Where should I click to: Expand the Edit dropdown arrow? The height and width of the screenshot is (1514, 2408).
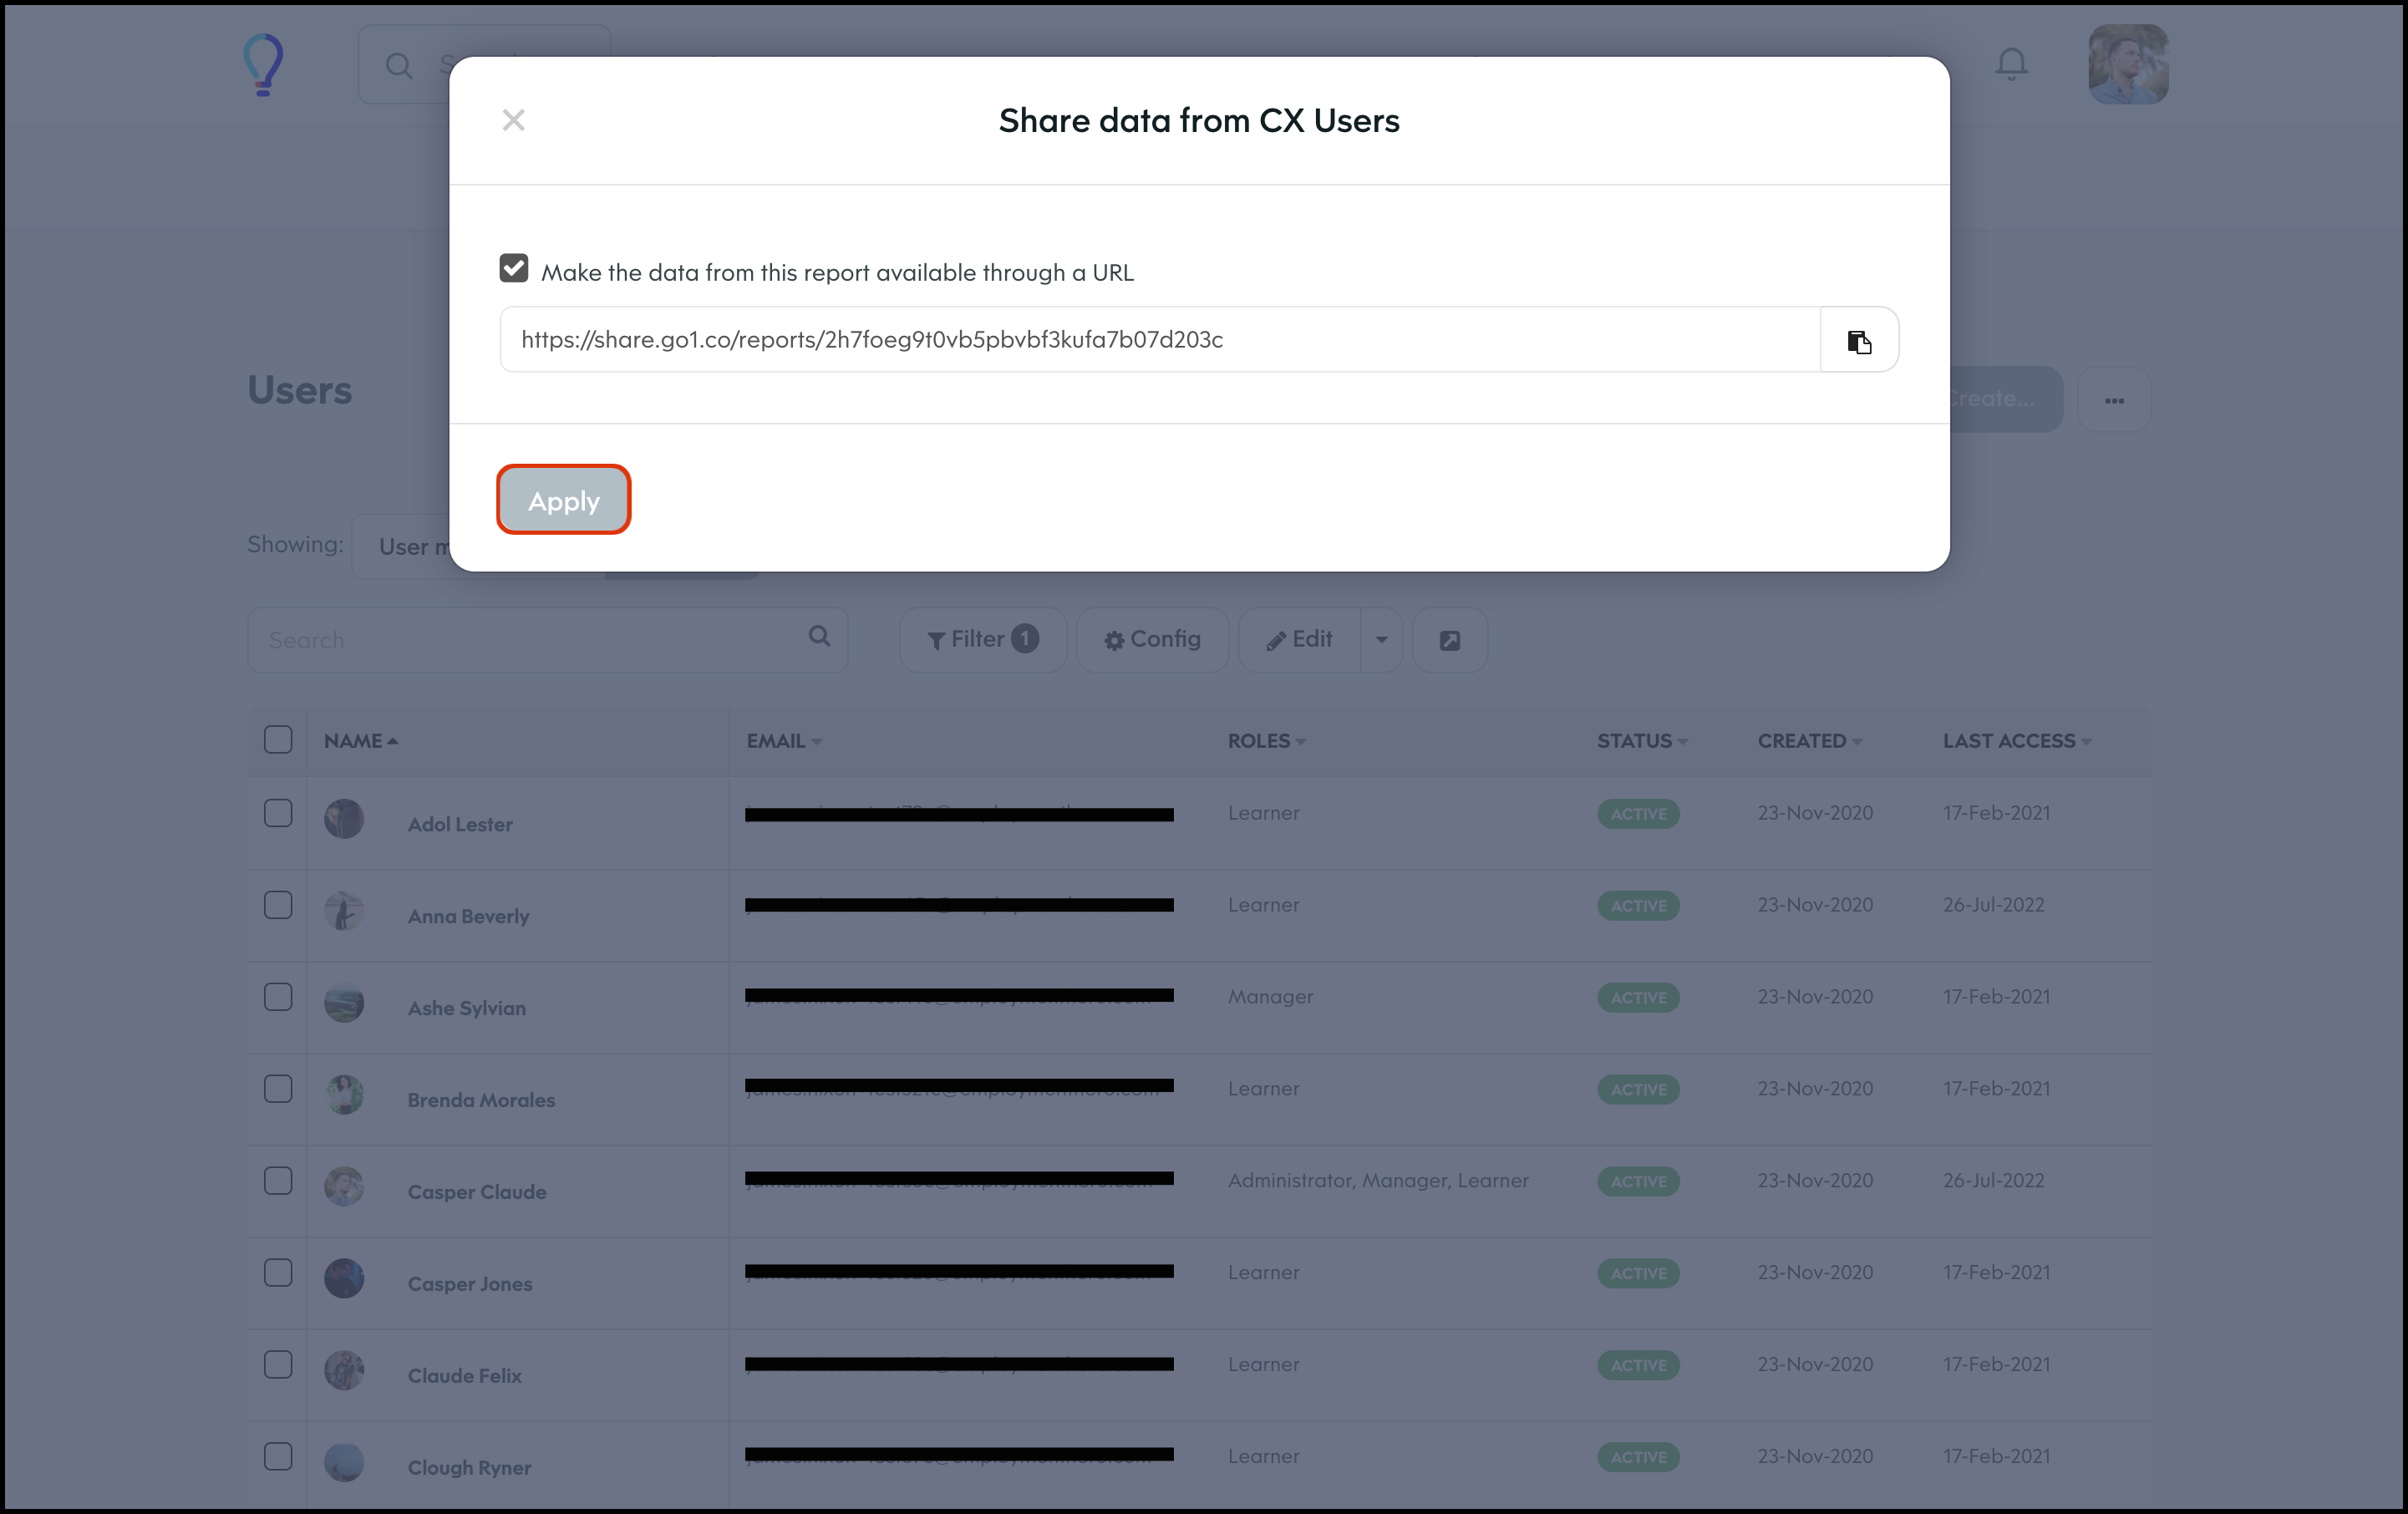(1381, 640)
